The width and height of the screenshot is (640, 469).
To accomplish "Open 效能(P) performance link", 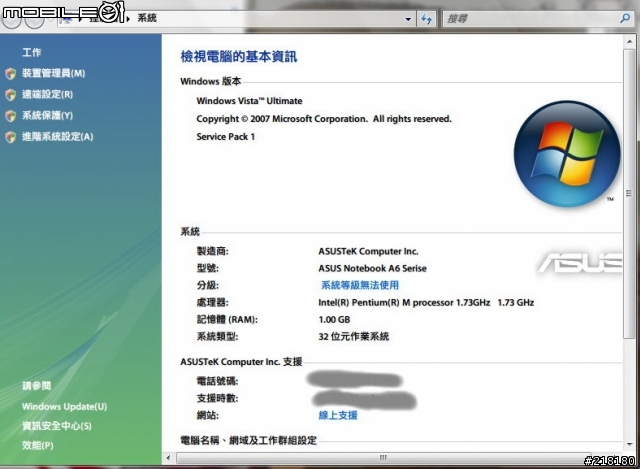I will (x=38, y=445).
